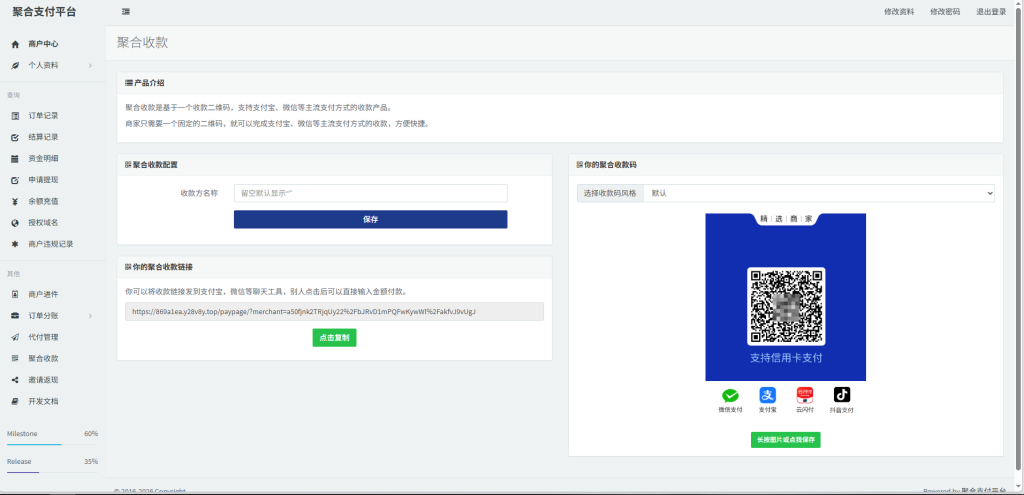Click the 聚合收款配置 panel title
Viewport: 1024px width, 495px height.
(155, 165)
